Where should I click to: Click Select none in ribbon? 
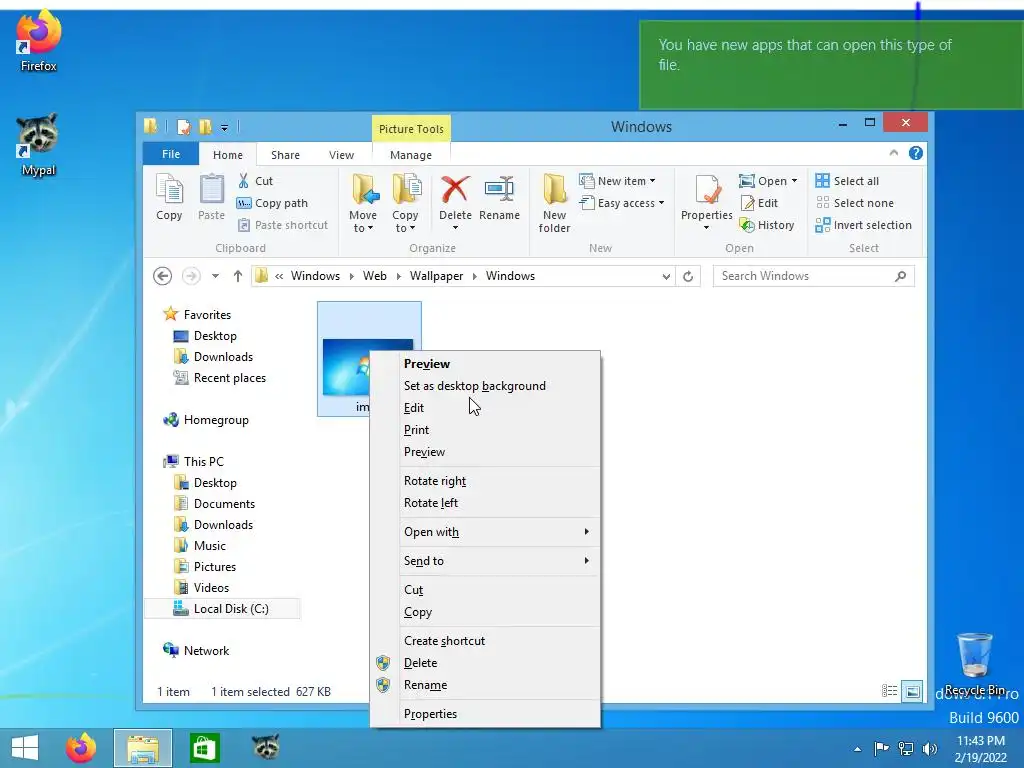(x=854, y=203)
